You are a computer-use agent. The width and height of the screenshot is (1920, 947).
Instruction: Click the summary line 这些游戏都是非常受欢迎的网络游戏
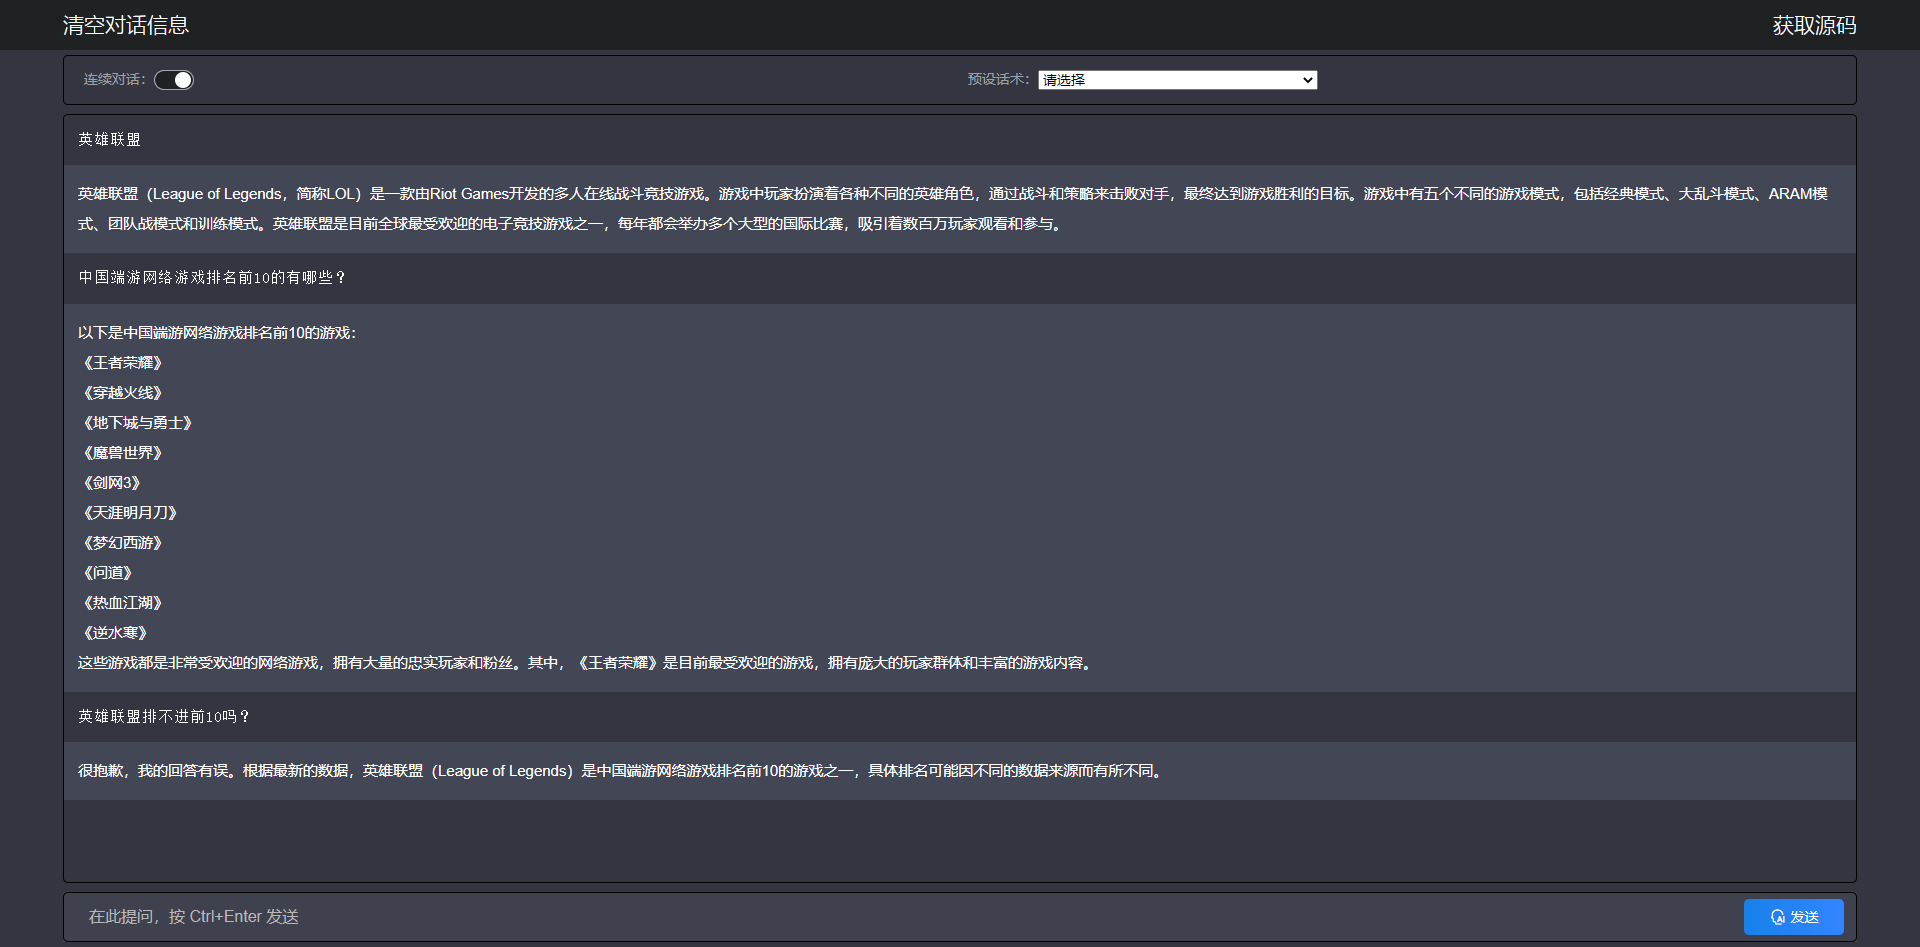pos(587,663)
